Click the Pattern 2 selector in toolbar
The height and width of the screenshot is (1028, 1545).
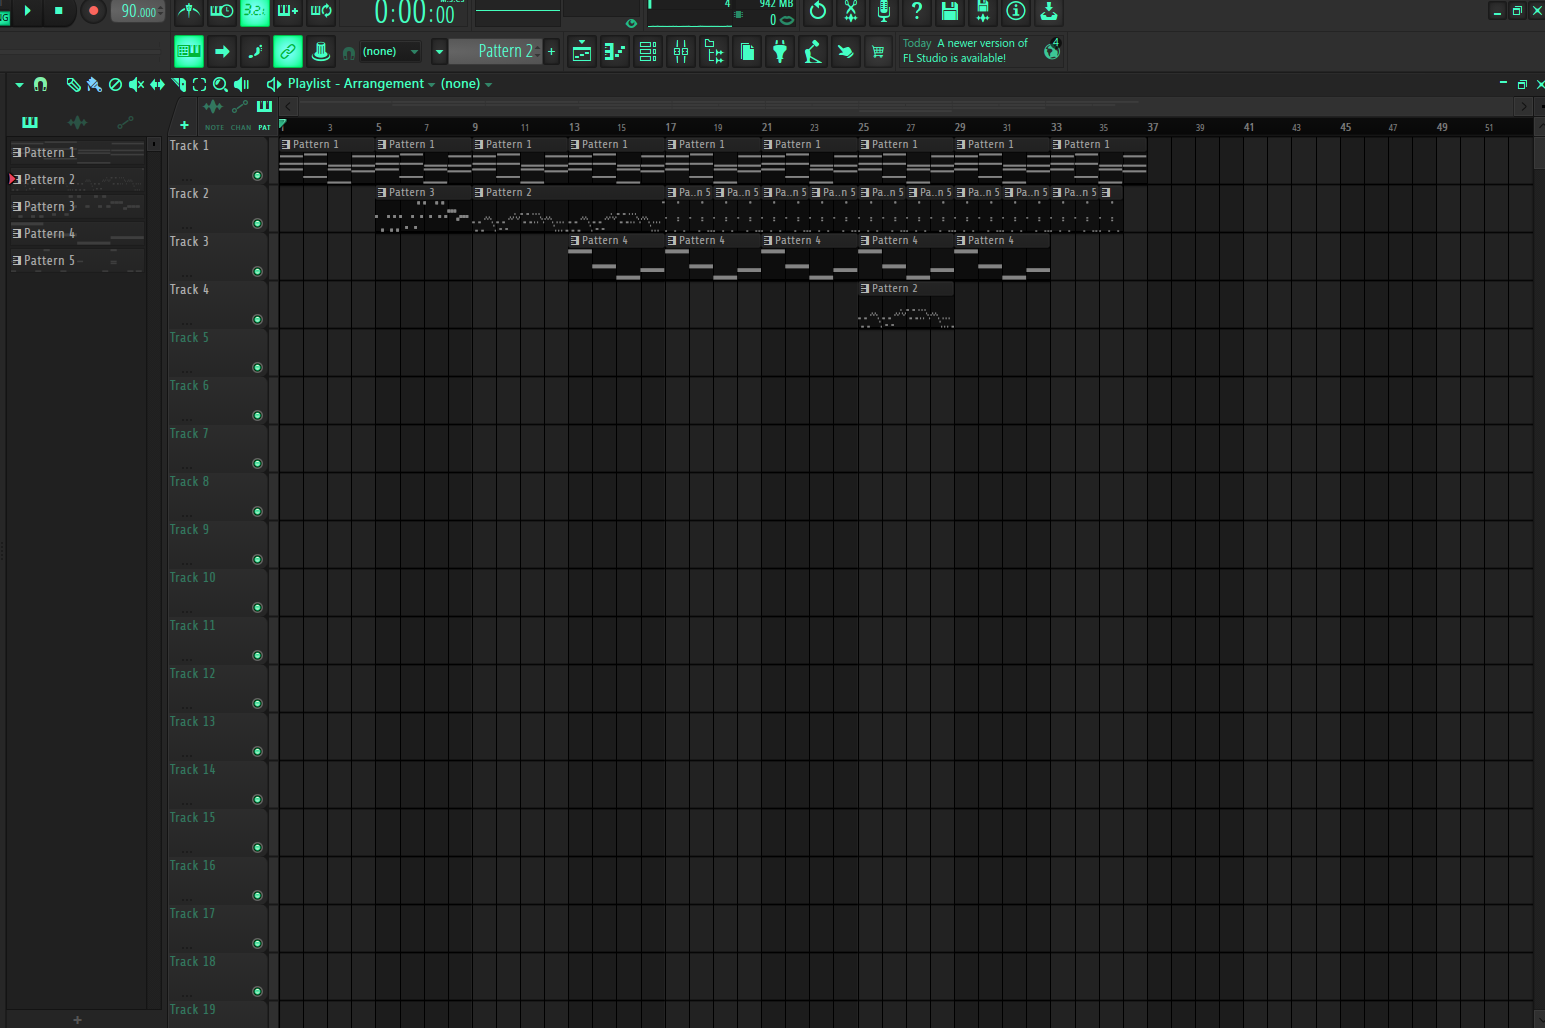pyautogui.click(x=496, y=51)
